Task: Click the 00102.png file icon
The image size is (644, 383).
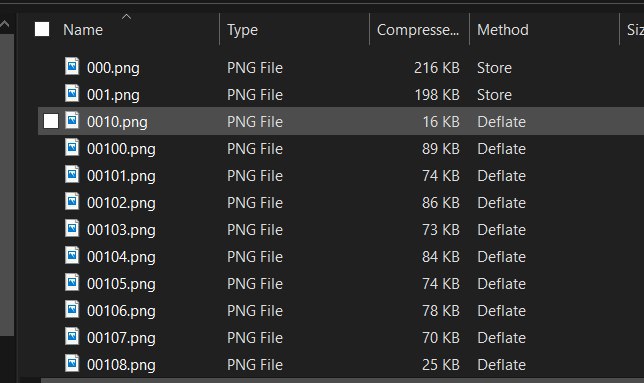Action: (72, 202)
